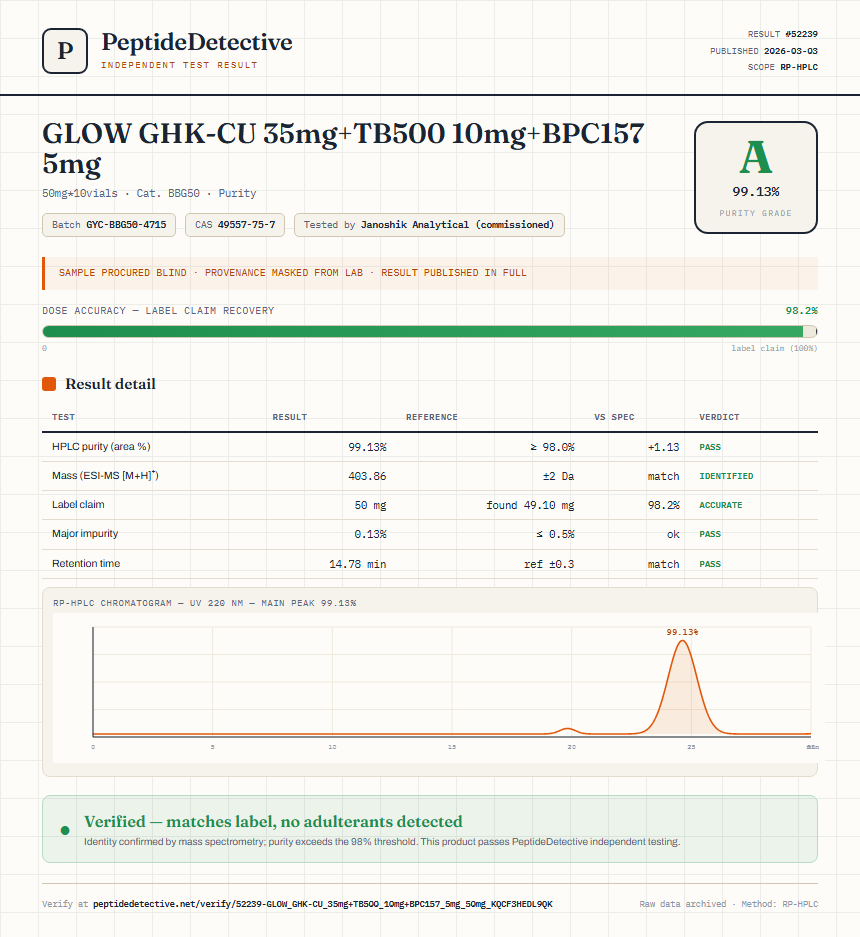Click the RESULT #52239 identifier
Screen dimensions: 860x937
coord(782,34)
